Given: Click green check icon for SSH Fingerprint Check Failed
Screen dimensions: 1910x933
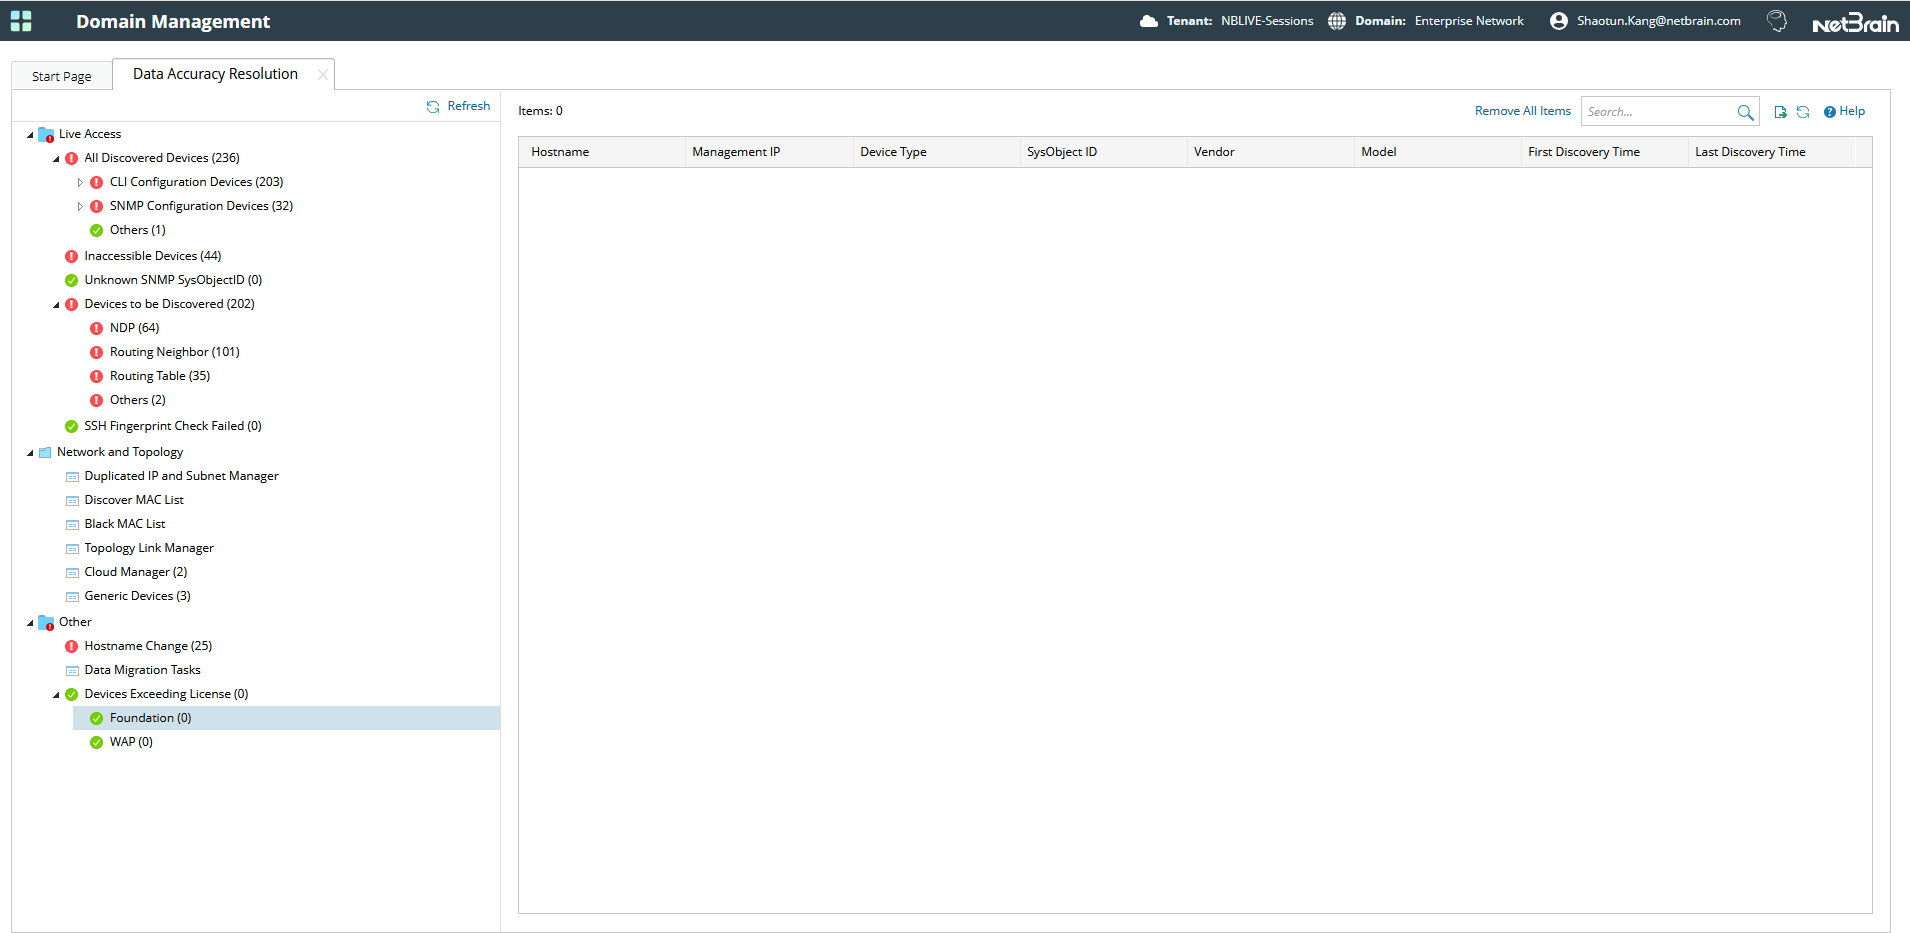Looking at the screenshot, I should 71,426.
